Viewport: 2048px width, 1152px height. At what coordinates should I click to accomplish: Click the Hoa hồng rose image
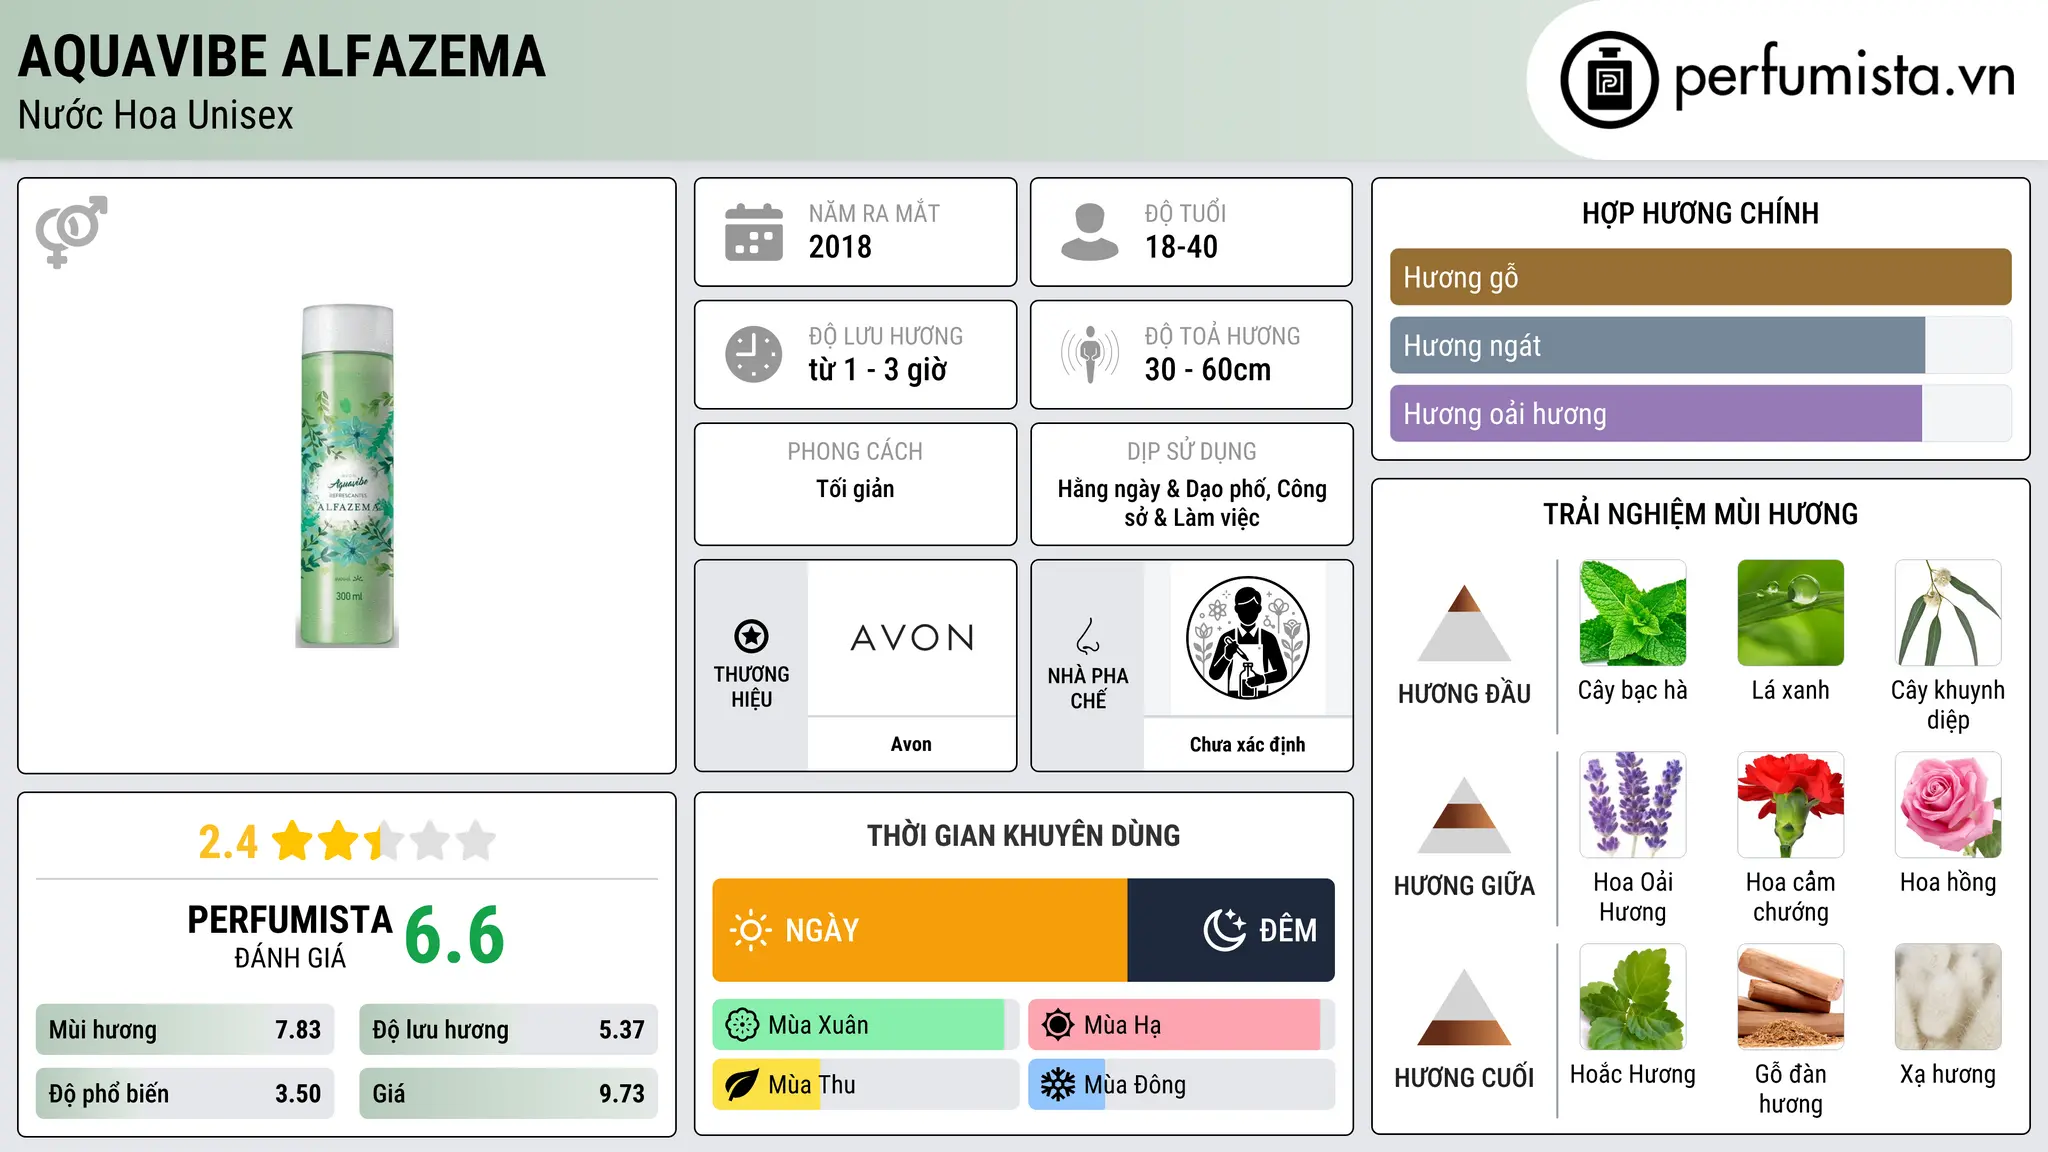point(1948,805)
